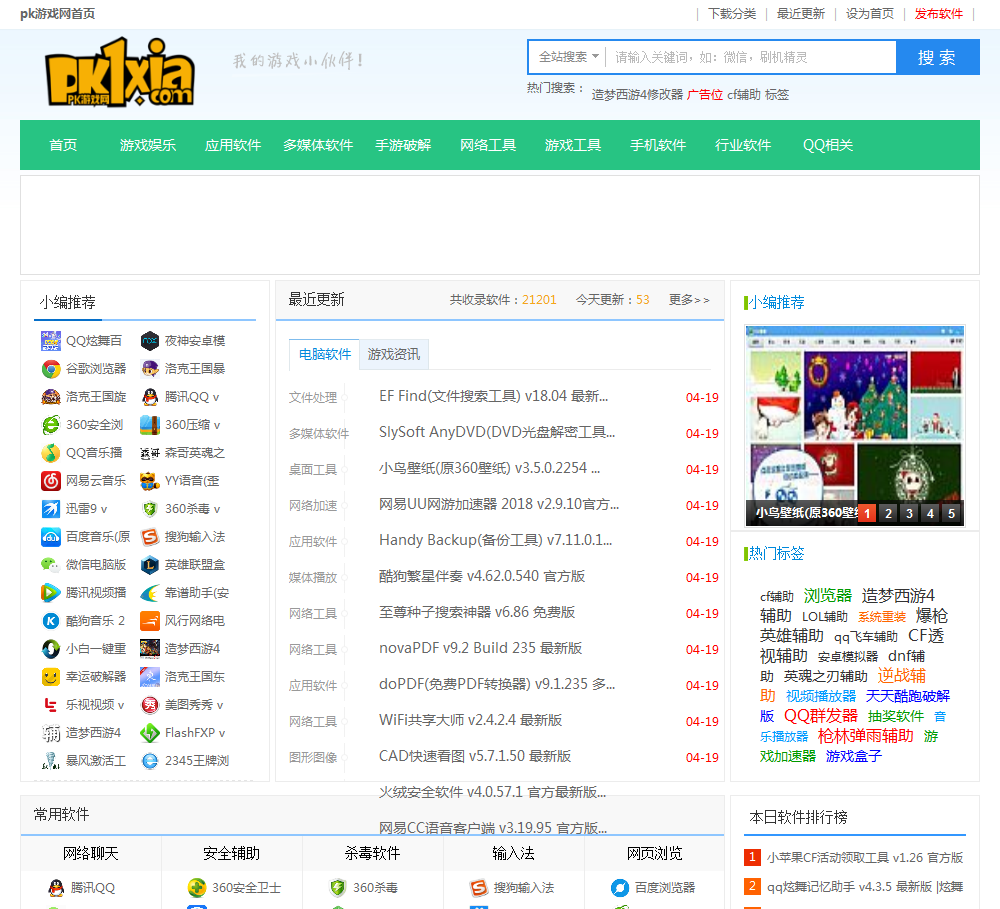Select slide number 3 in slideshow

tap(909, 513)
